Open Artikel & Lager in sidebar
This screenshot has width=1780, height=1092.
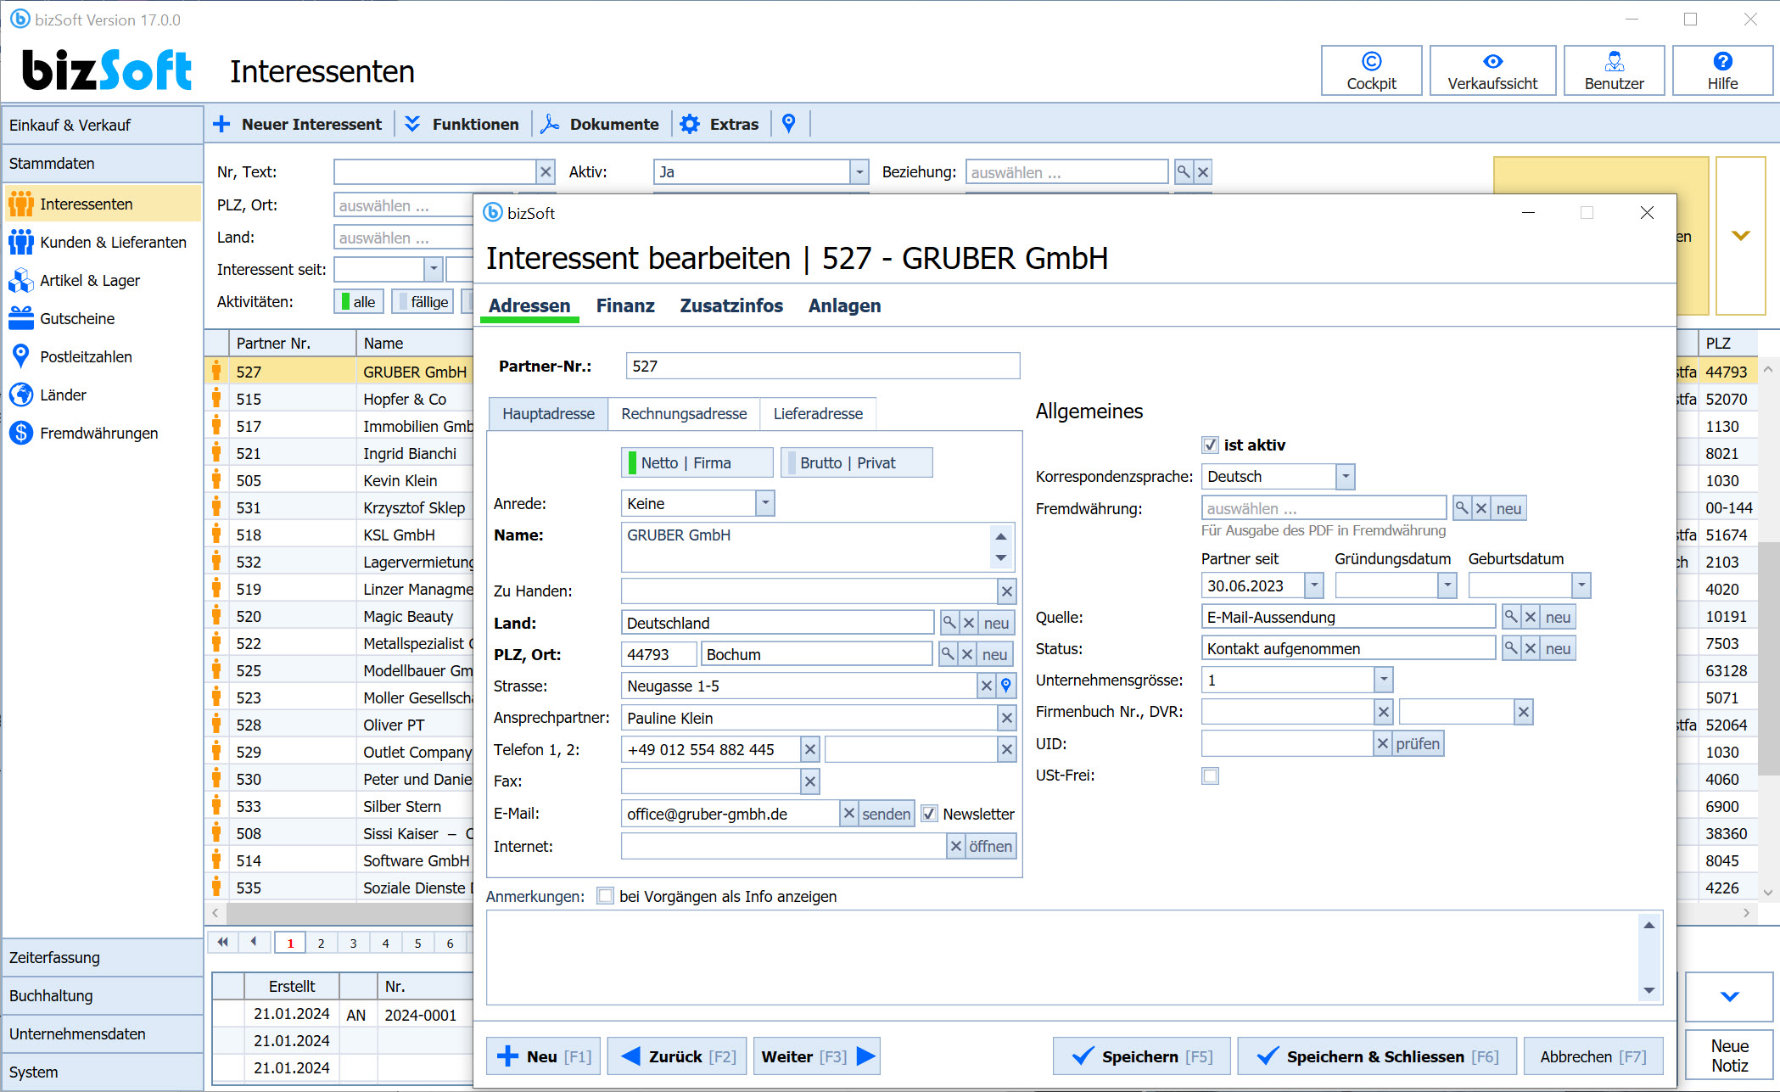(102, 280)
